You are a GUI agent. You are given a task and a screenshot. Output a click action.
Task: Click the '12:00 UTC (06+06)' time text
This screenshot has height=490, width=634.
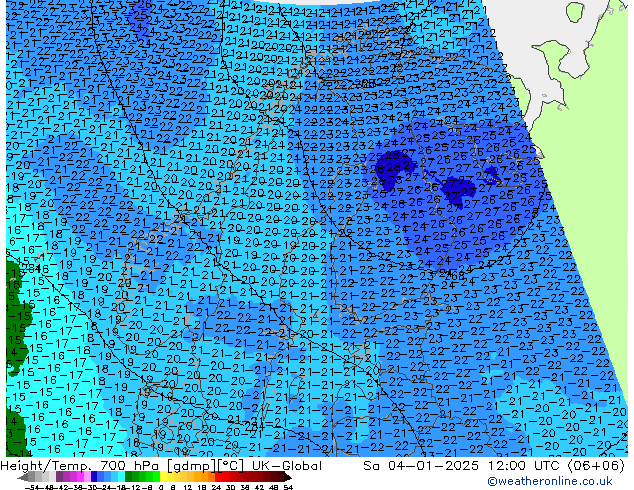[556, 466]
